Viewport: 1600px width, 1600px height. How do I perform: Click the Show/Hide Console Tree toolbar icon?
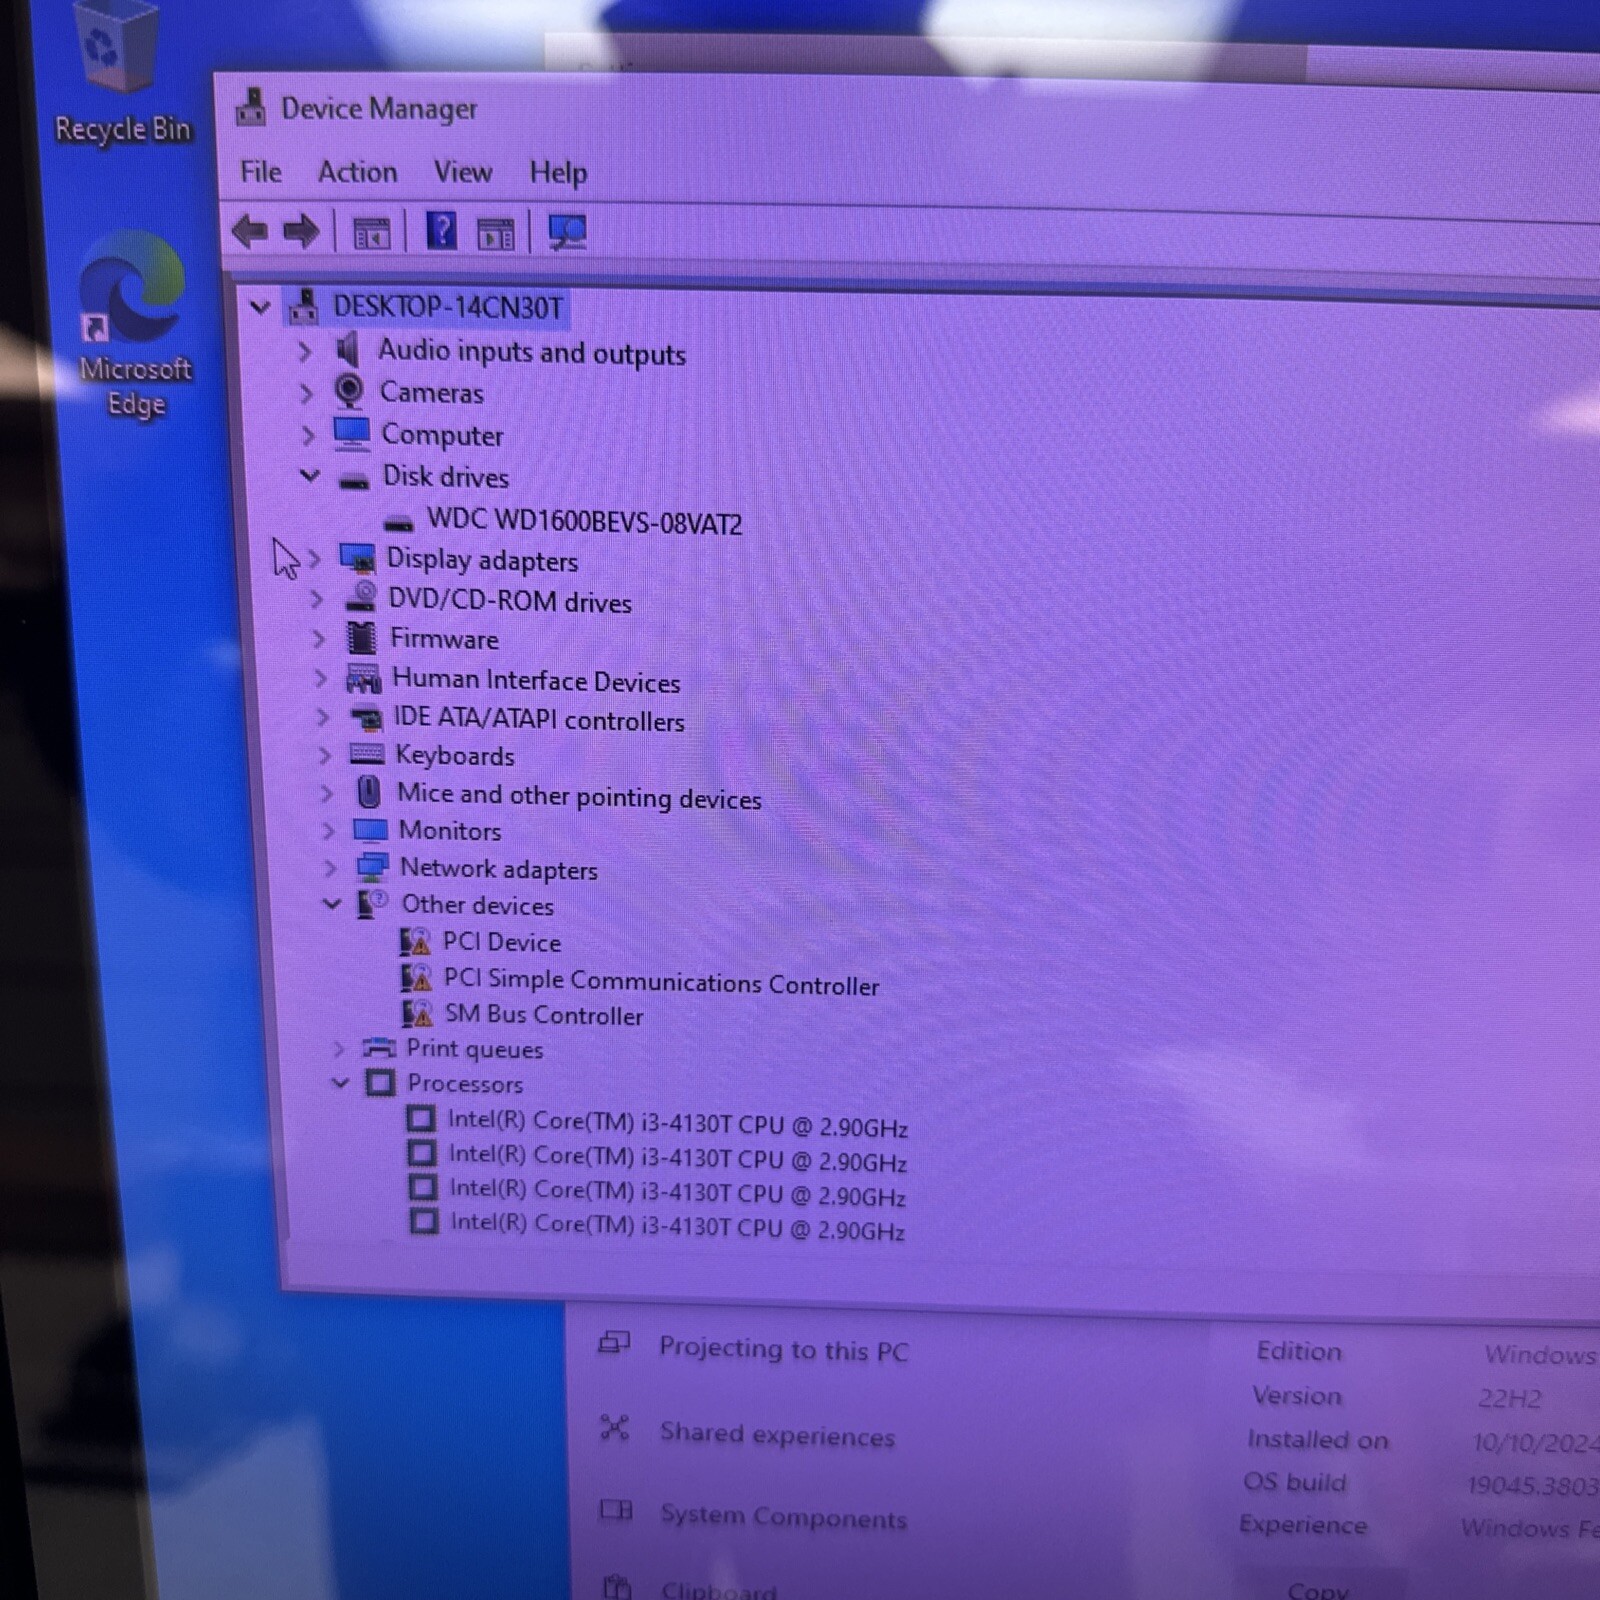[x=372, y=233]
